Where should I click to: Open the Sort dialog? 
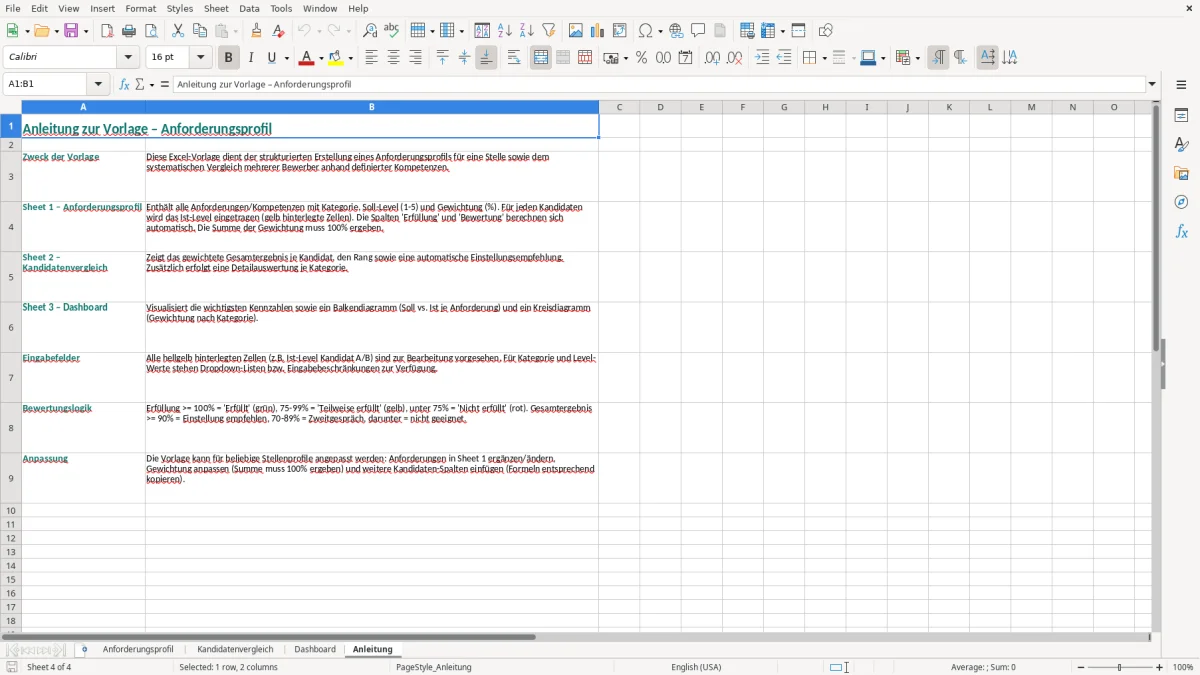tap(482, 31)
